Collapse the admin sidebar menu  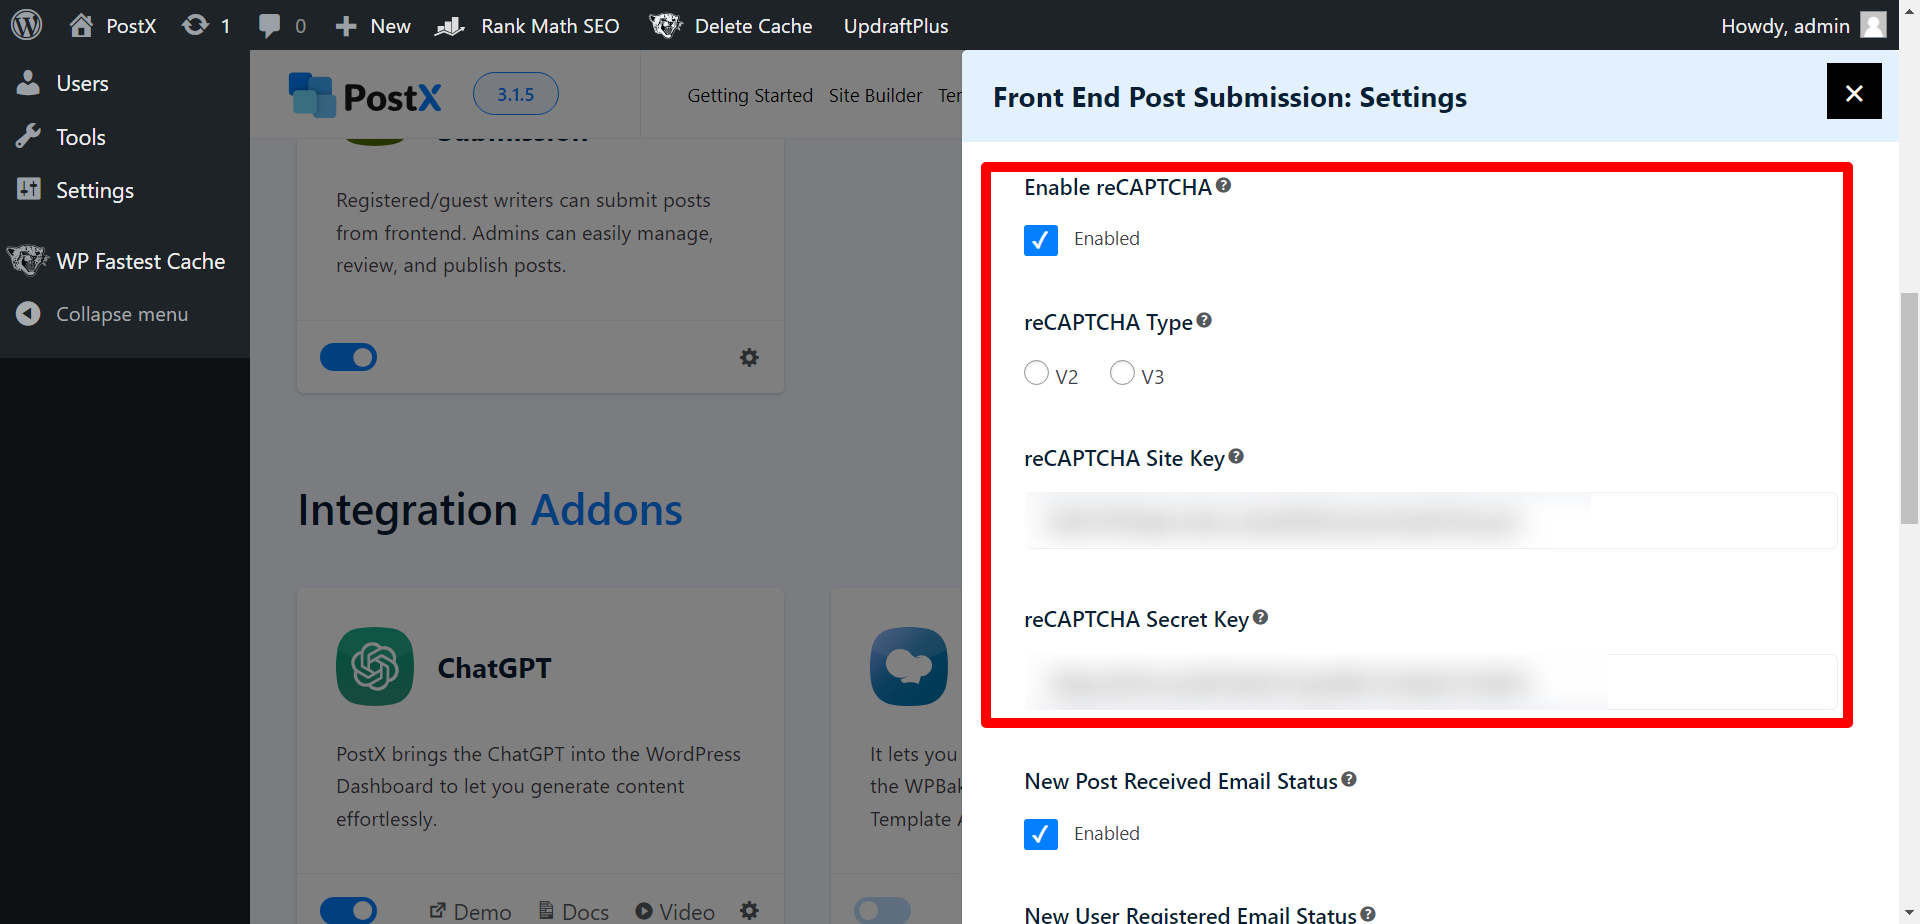click(121, 313)
